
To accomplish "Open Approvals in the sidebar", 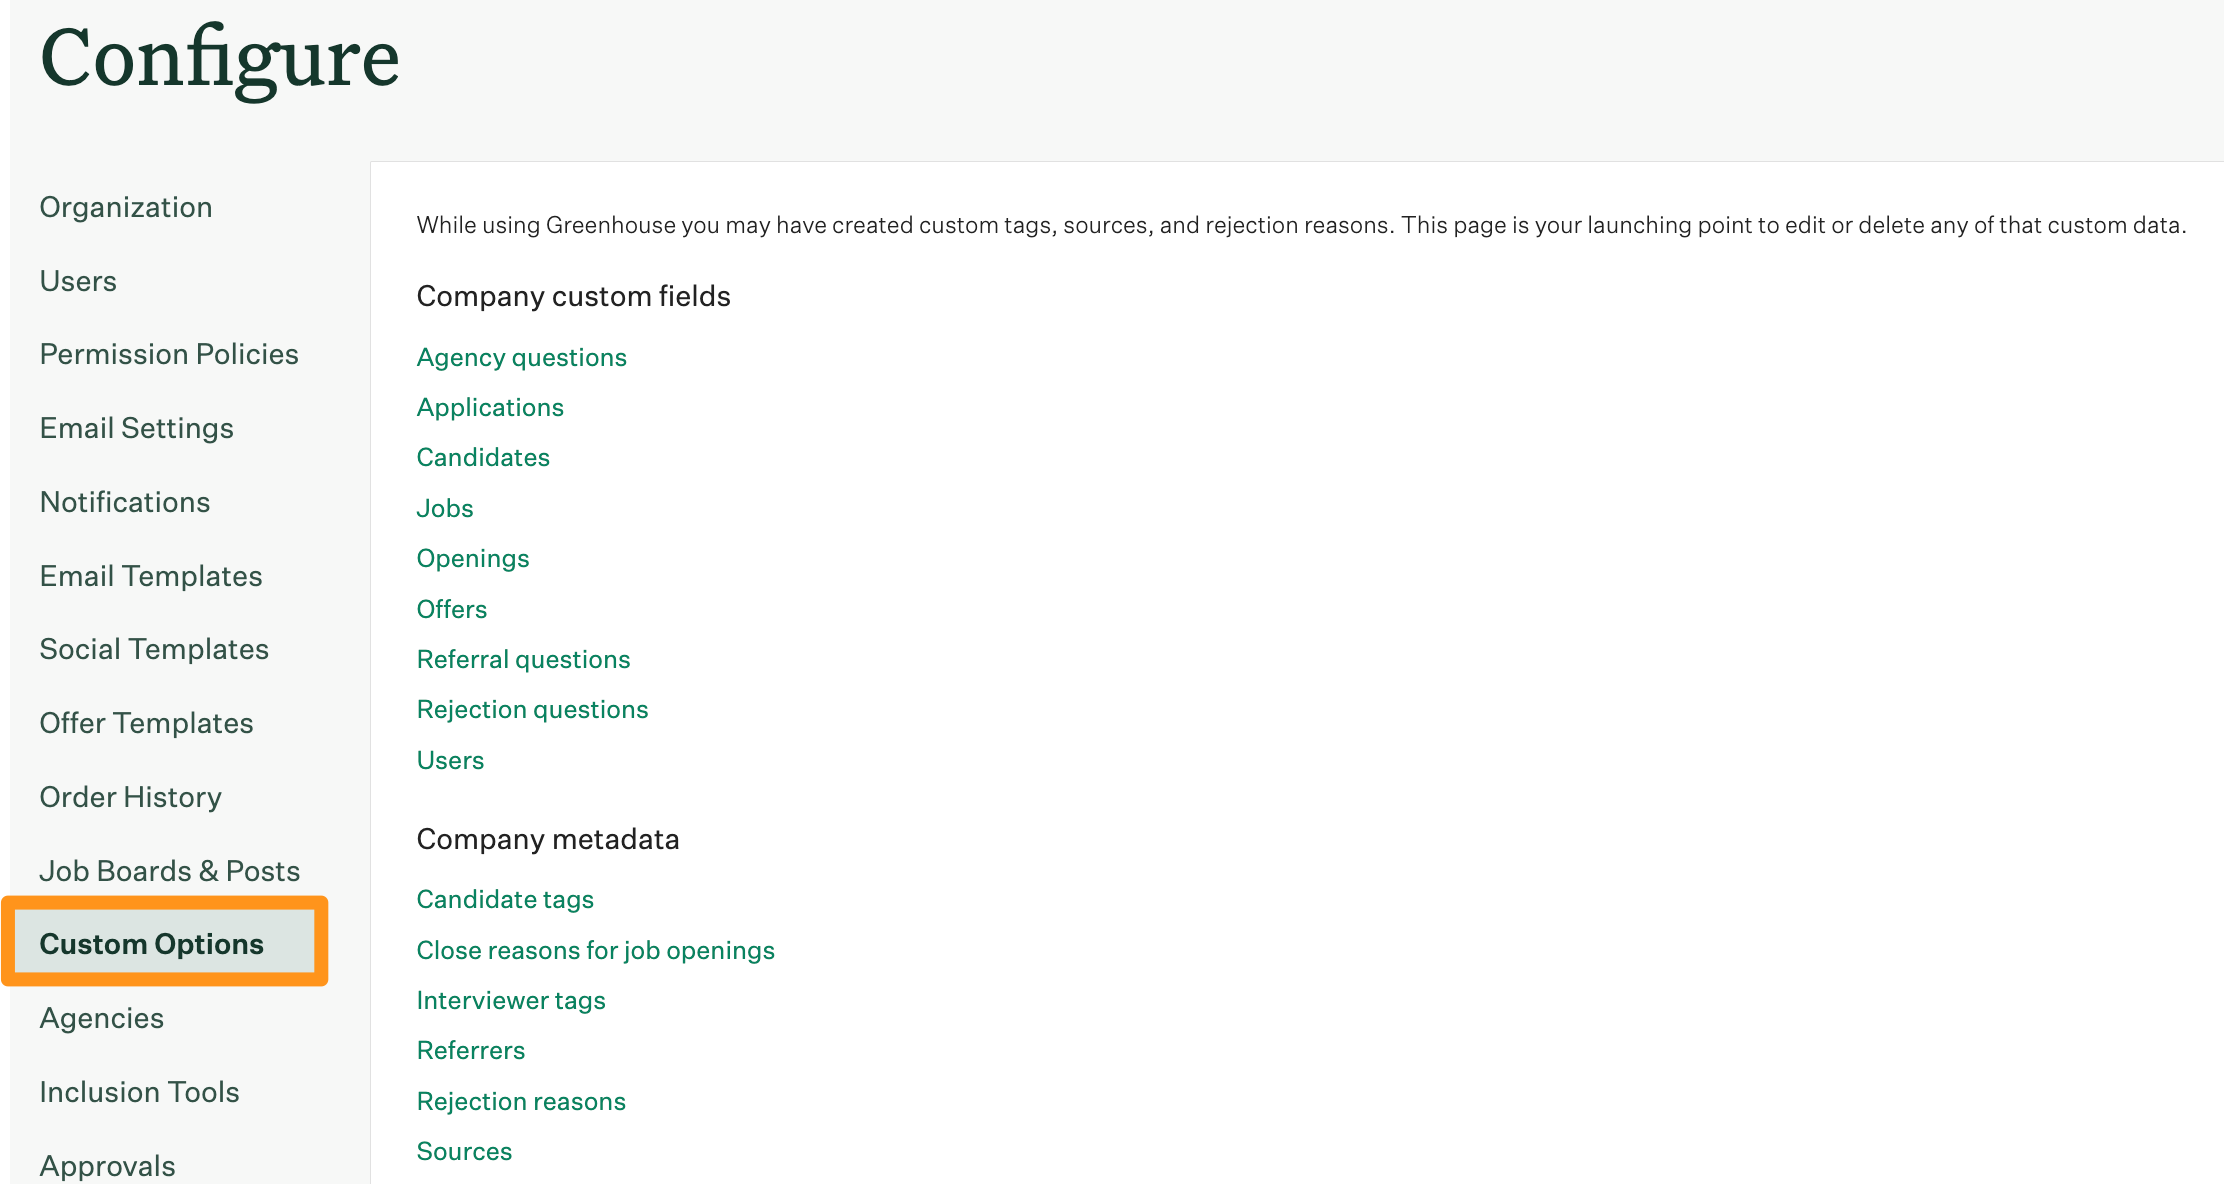I will (x=108, y=1166).
